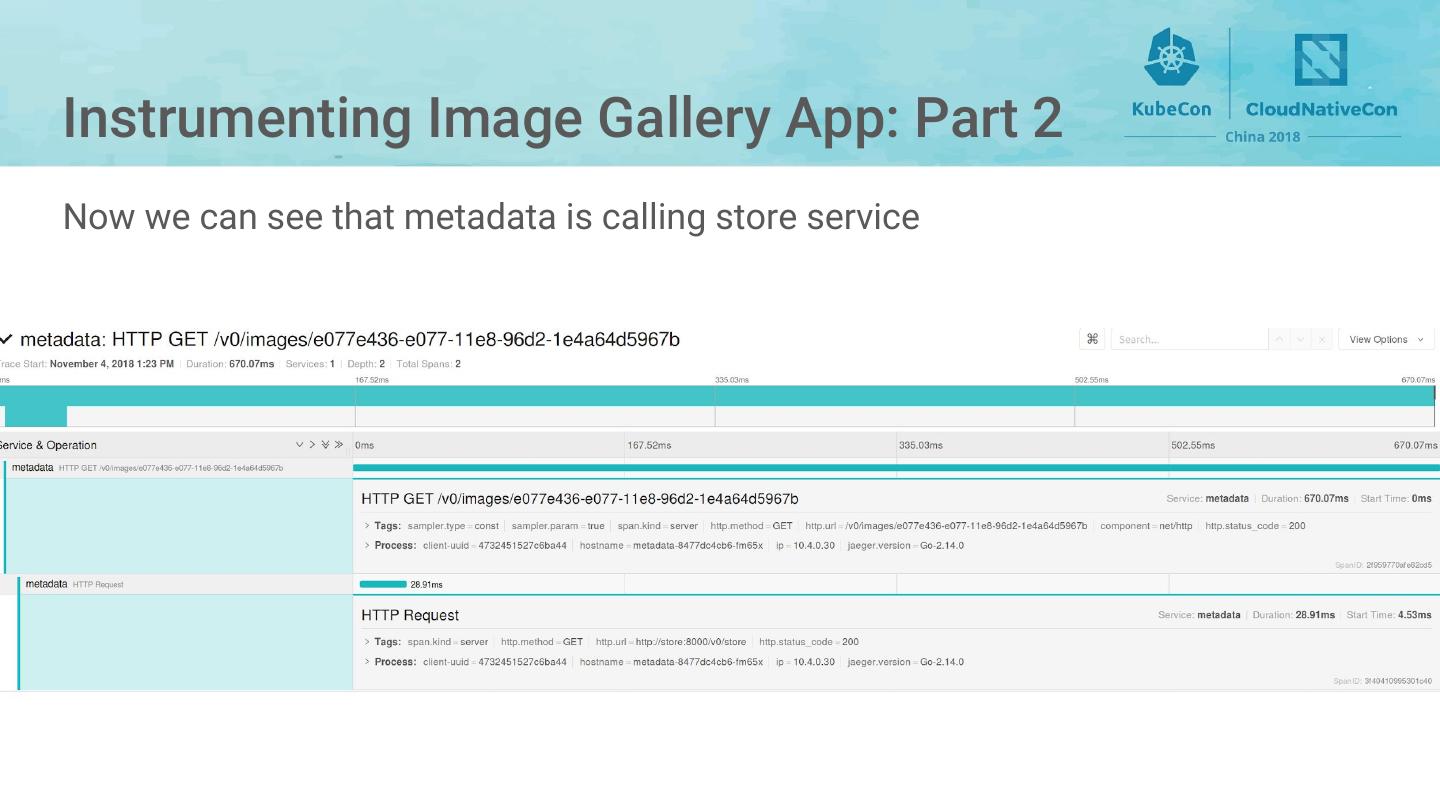Click the expand one level chevron icon
The width and height of the screenshot is (1440, 810).
[299, 445]
